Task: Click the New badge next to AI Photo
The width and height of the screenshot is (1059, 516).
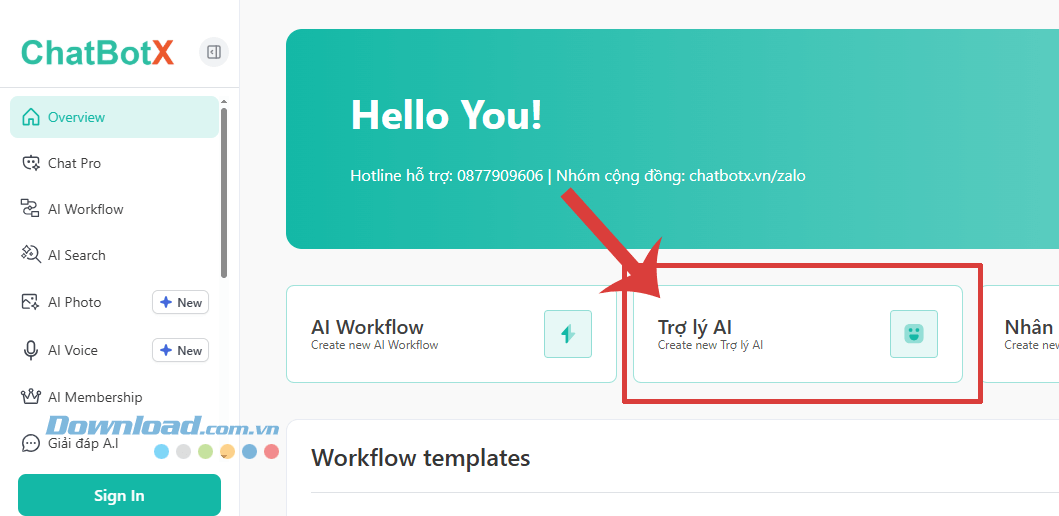Action: (x=180, y=302)
